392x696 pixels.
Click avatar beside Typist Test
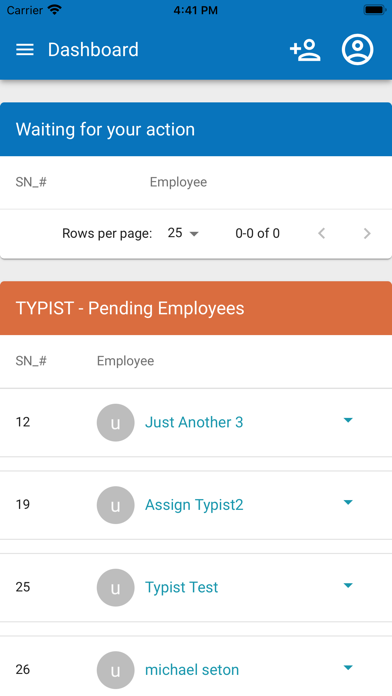pos(115,588)
